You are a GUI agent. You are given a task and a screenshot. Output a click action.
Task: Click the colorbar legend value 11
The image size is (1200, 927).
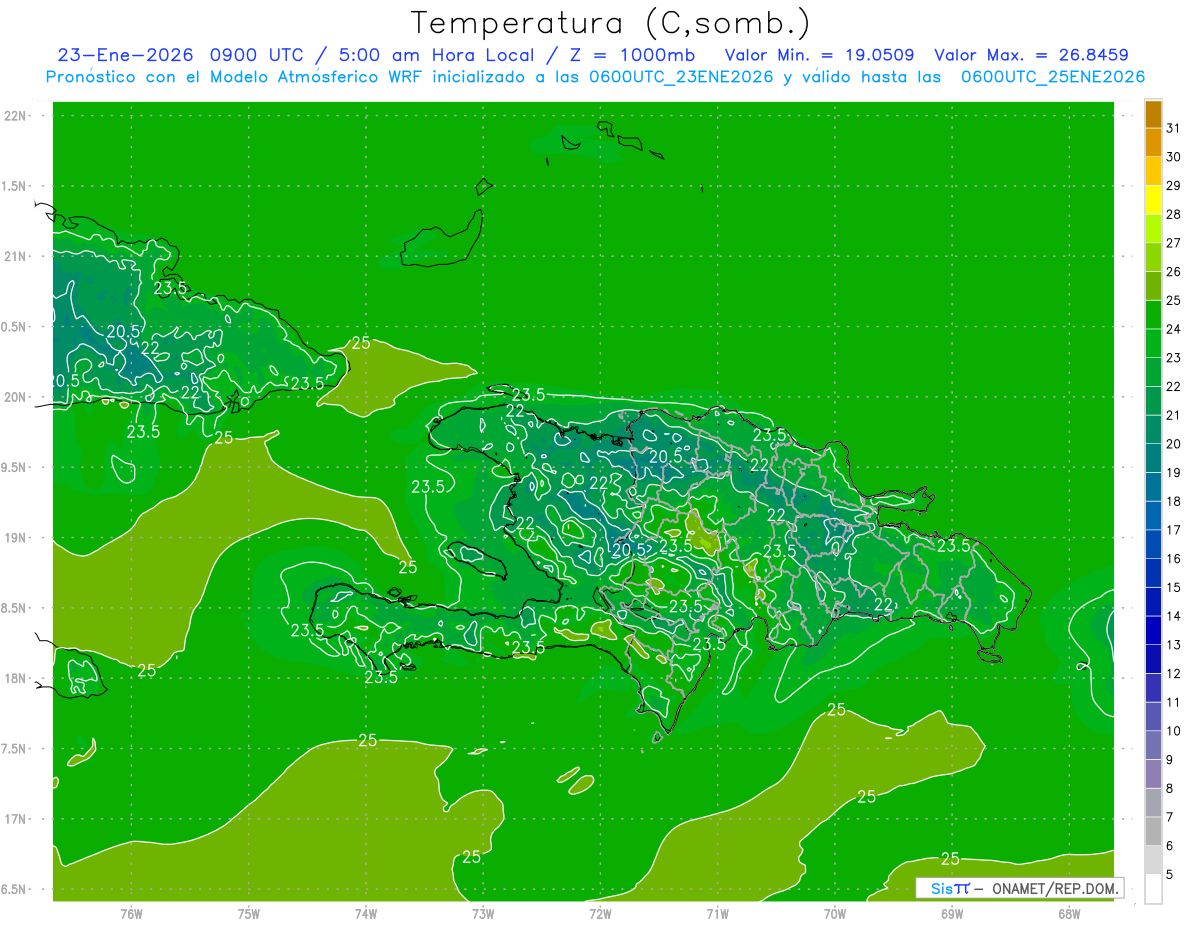[1173, 702]
